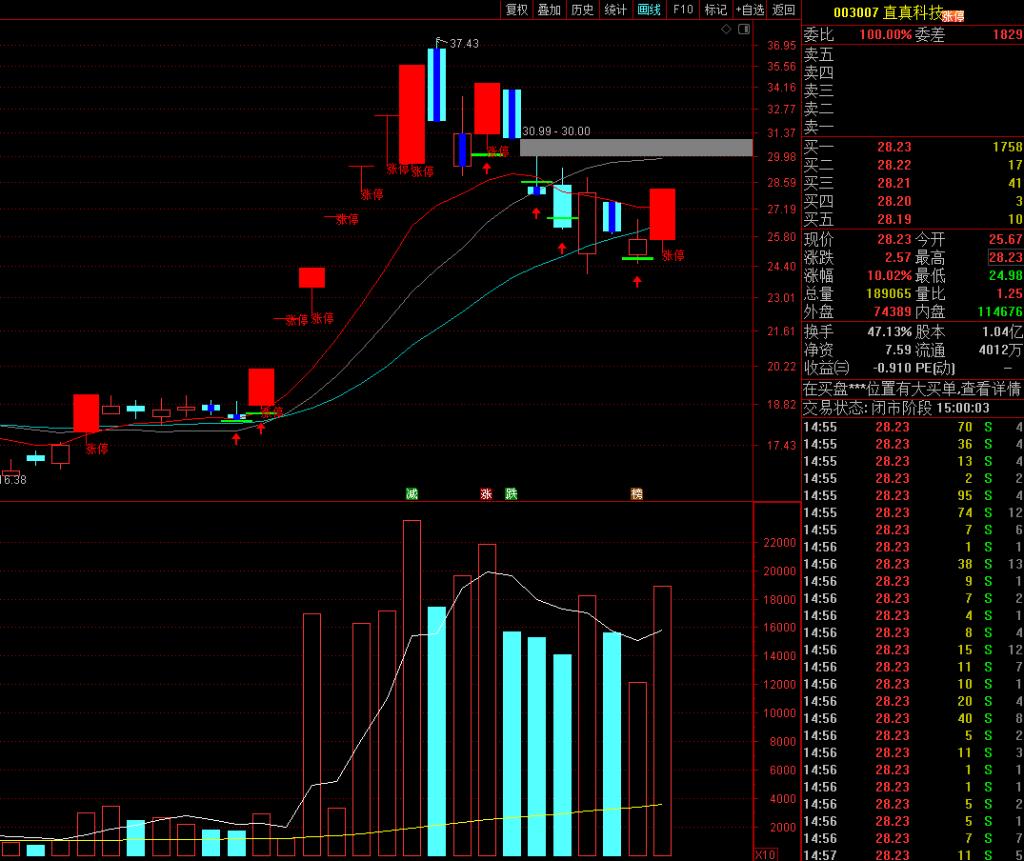Screen dimensions: 1024x861
Task: Click the 涨停 badge beside stock name
Action: (952, 16)
